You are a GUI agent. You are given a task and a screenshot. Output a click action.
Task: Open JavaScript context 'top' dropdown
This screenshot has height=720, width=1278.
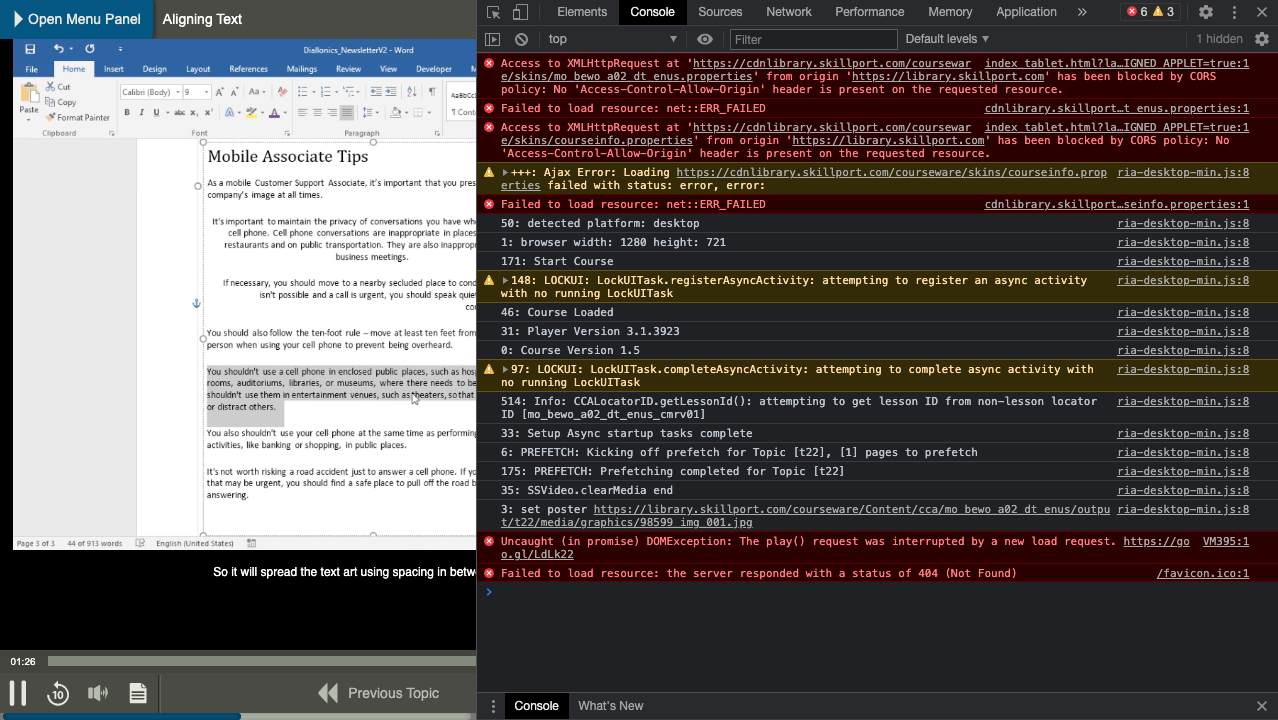click(x=613, y=39)
